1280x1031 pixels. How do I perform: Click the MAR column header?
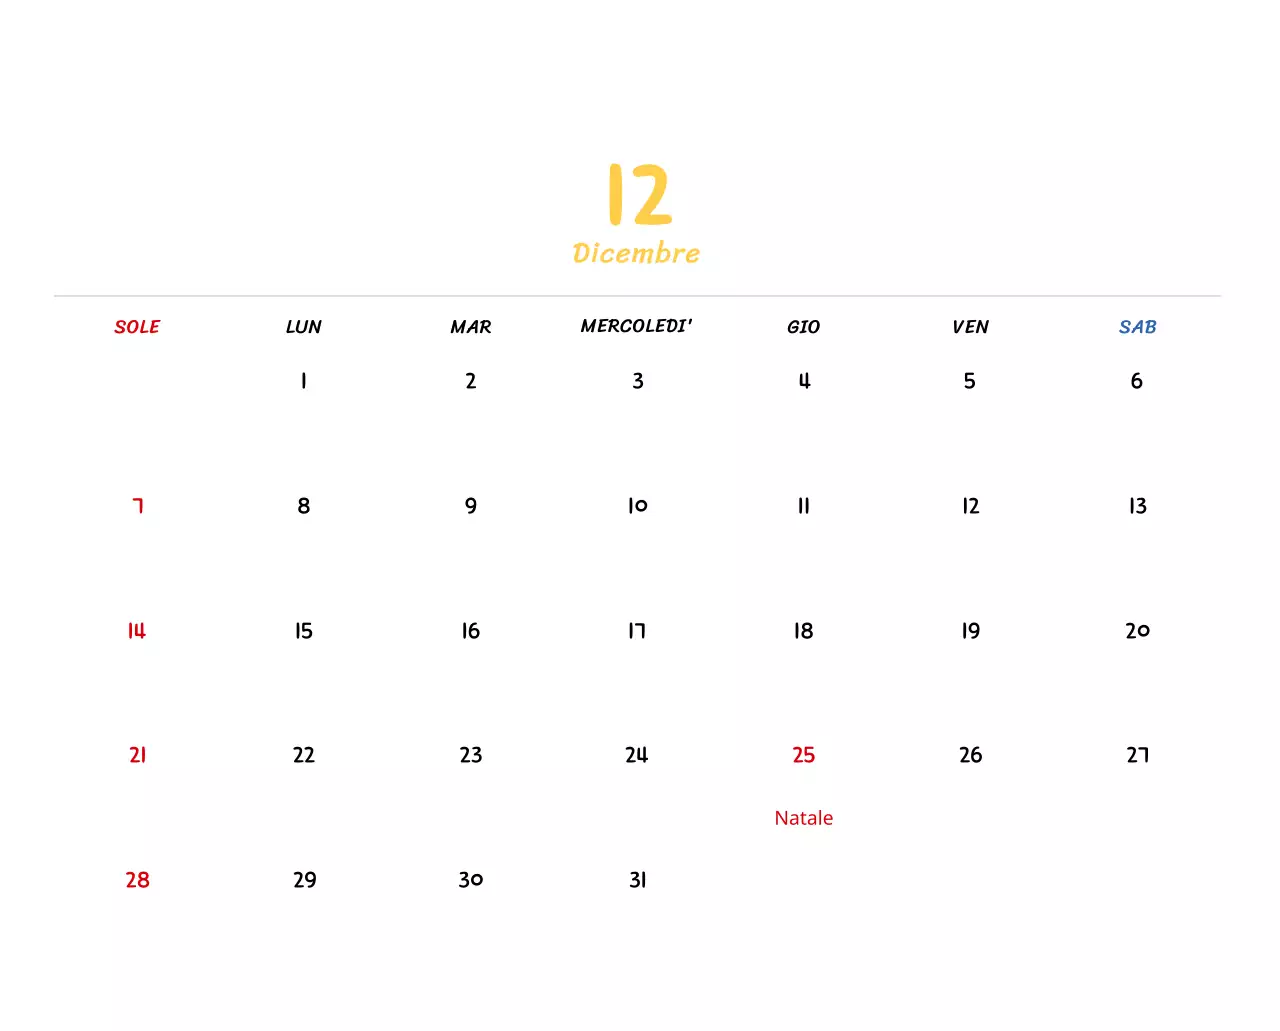[470, 326]
